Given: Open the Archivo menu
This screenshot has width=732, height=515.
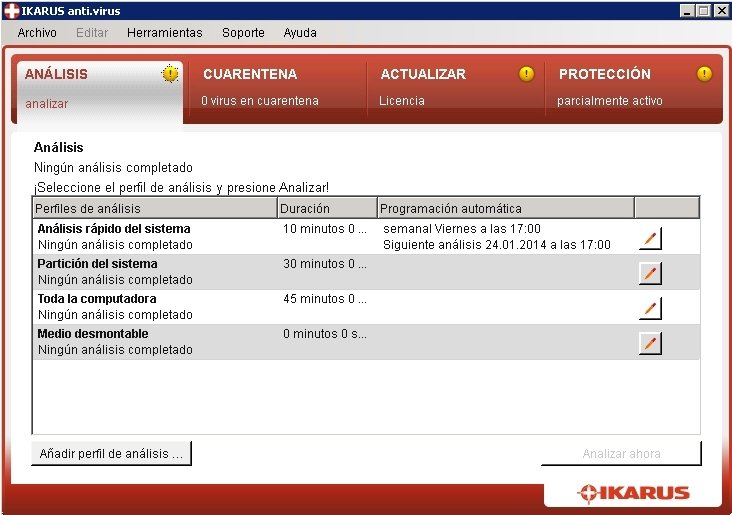Looking at the screenshot, I should (x=37, y=33).
